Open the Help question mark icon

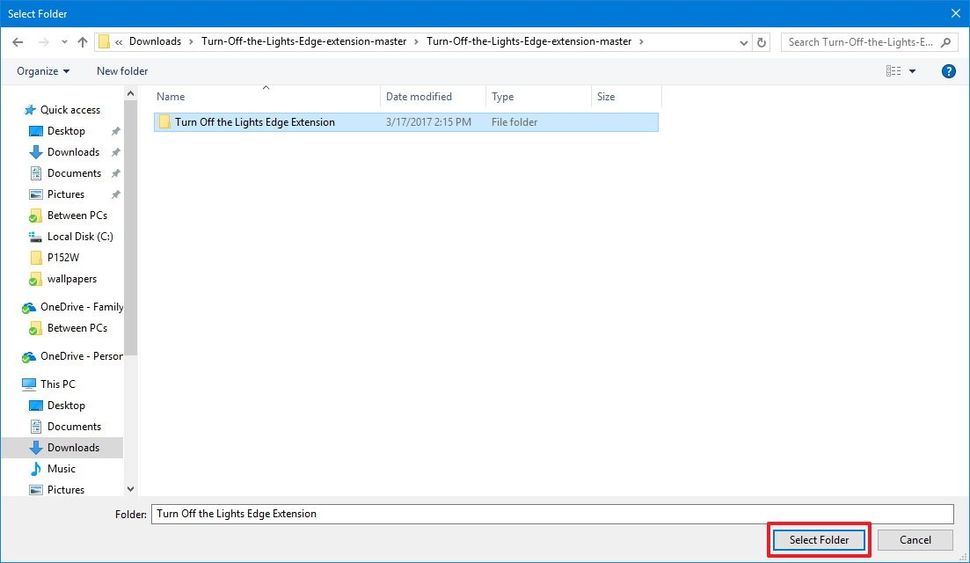click(x=948, y=71)
